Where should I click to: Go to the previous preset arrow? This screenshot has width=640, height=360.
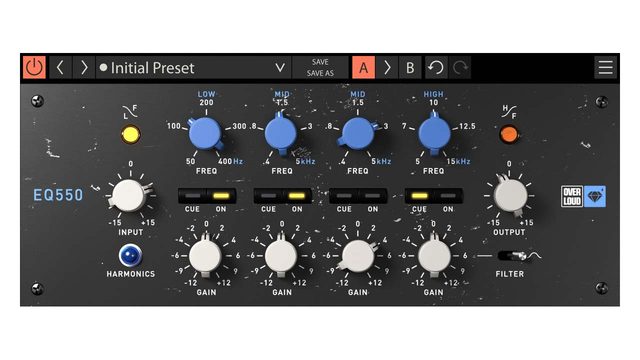pos(60,67)
